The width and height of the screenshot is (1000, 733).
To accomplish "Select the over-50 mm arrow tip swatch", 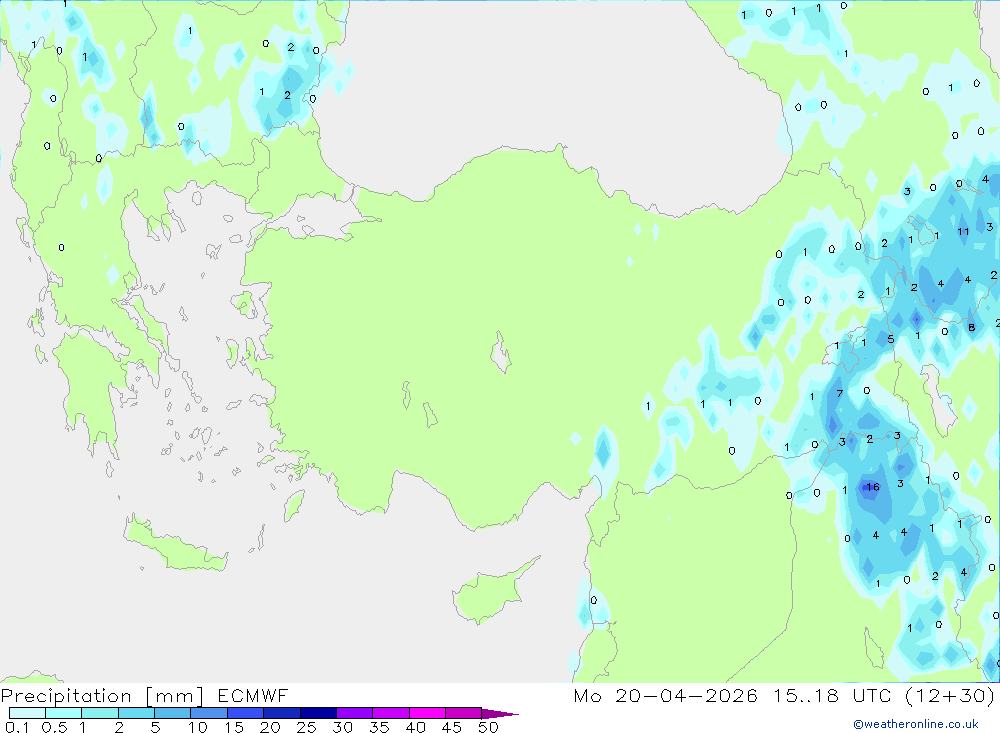I will [499, 714].
